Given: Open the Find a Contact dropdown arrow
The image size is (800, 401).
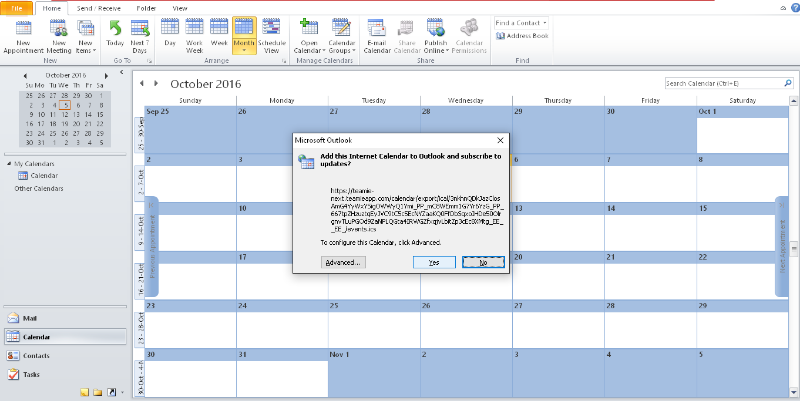Looking at the screenshot, I should pyautogui.click(x=545, y=23).
